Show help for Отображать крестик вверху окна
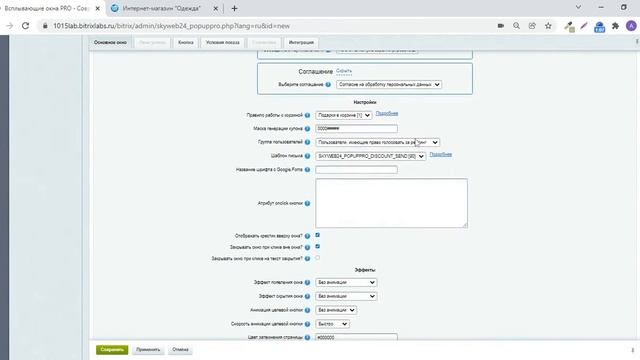This screenshot has height=360, width=640. (307, 236)
